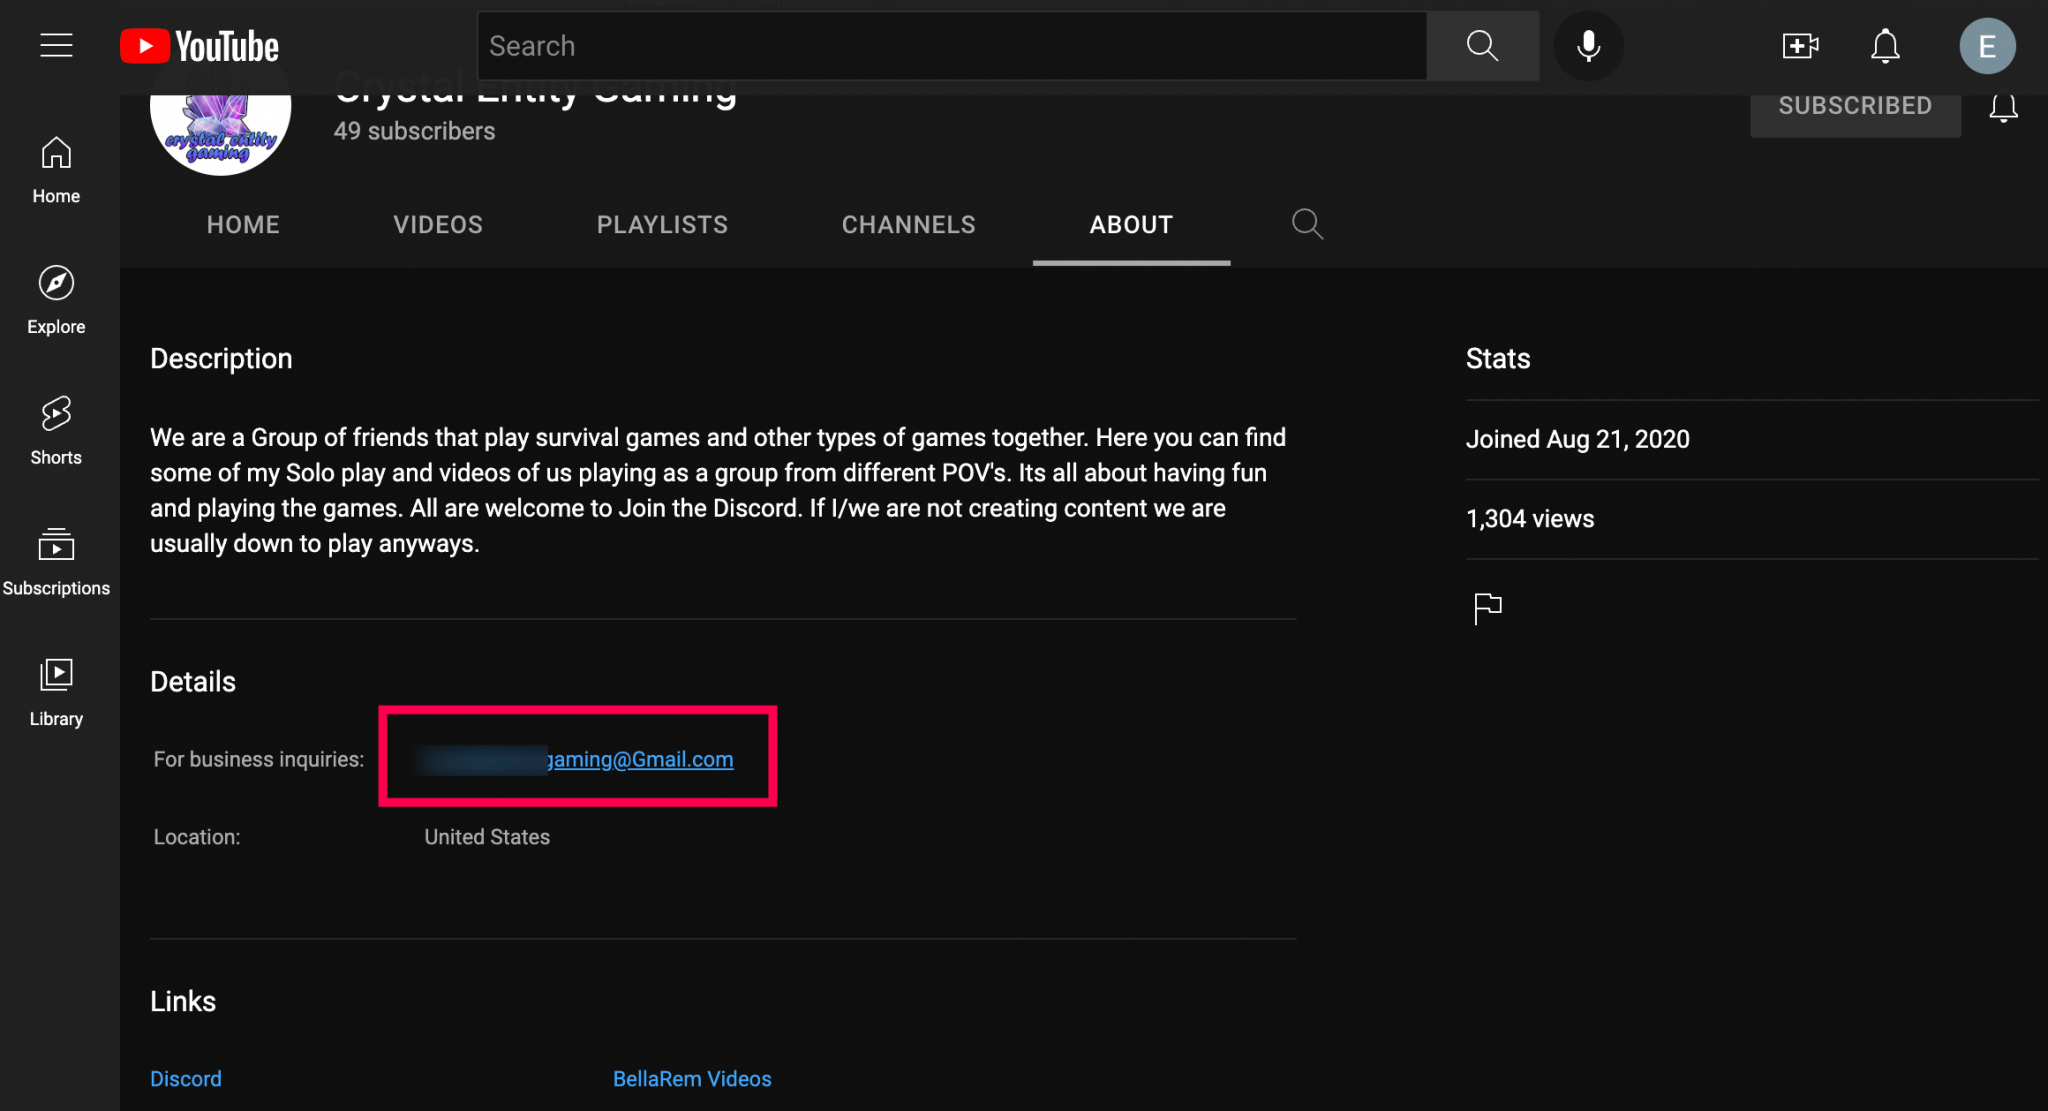
Task: Open the voice search microphone
Action: click(x=1588, y=45)
